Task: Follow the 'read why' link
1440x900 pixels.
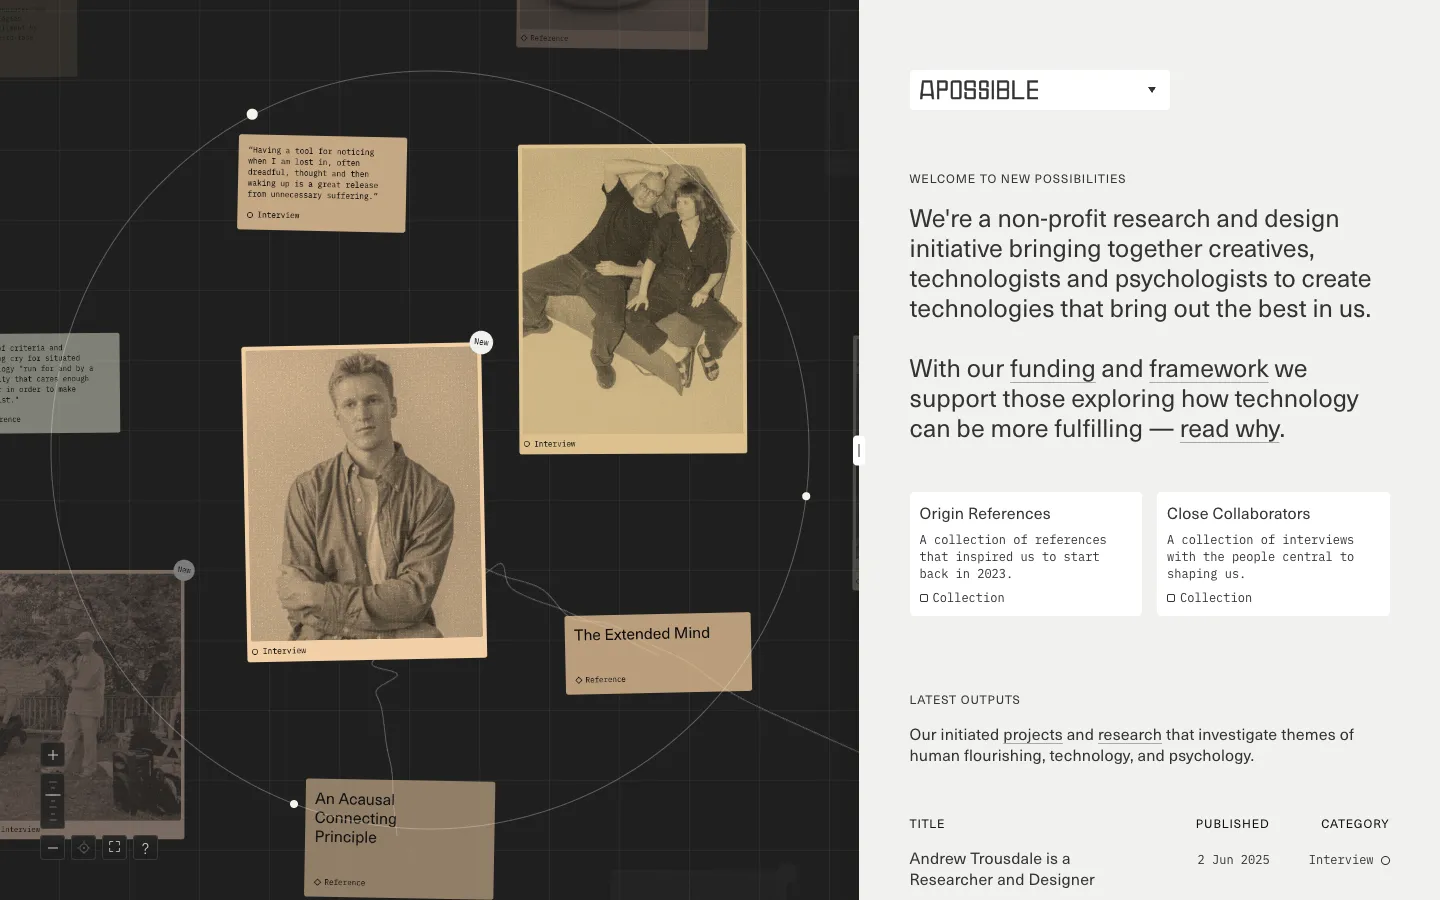Action: (x=1229, y=429)
